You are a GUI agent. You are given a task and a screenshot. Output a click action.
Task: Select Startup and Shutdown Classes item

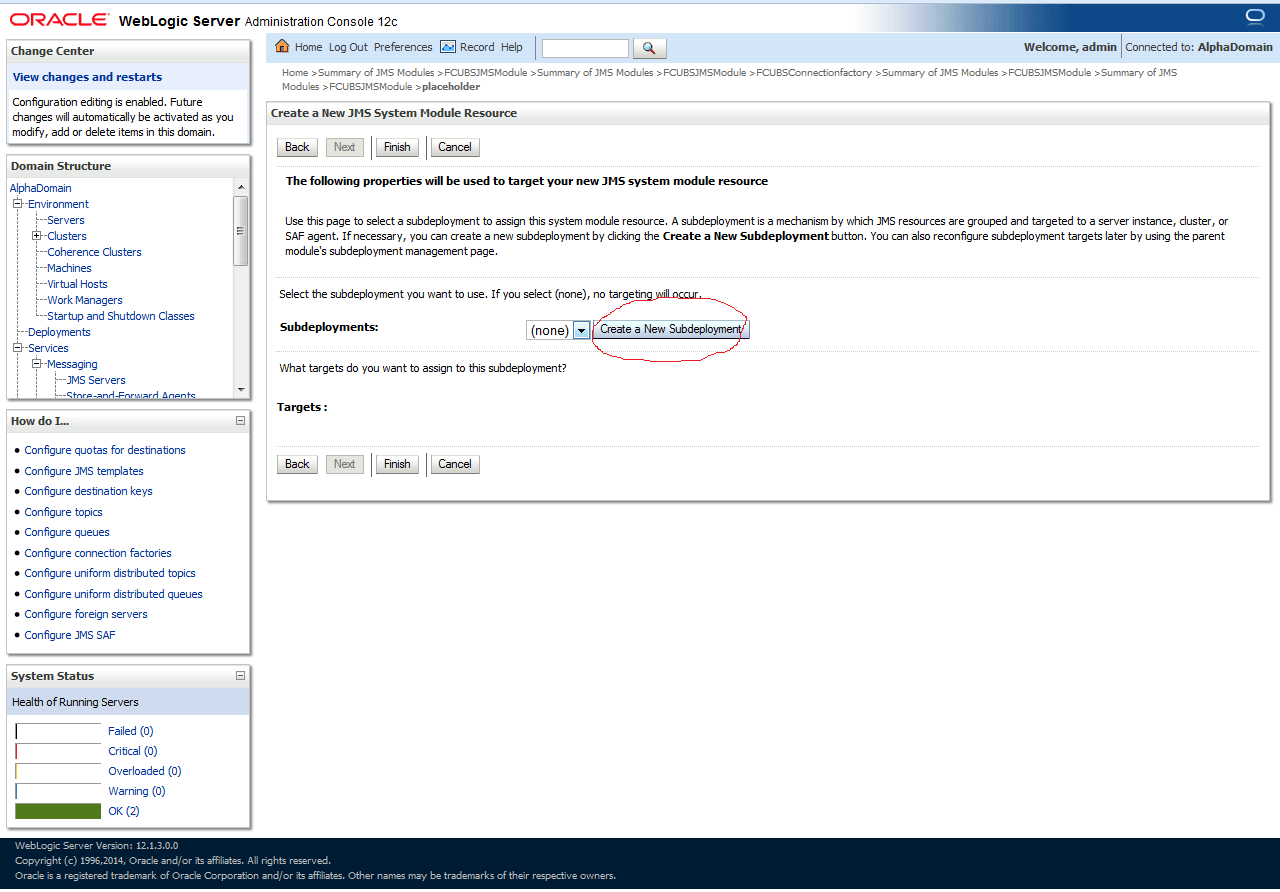[121, 316]
